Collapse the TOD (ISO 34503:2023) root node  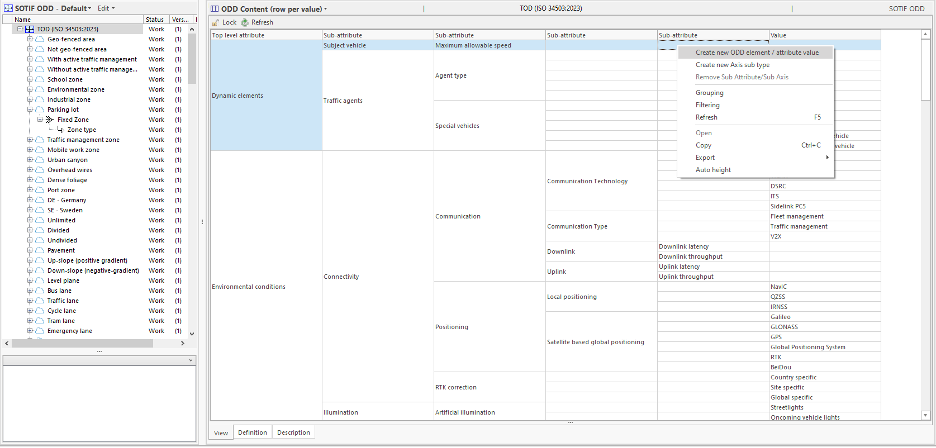(x=20, y=29)
